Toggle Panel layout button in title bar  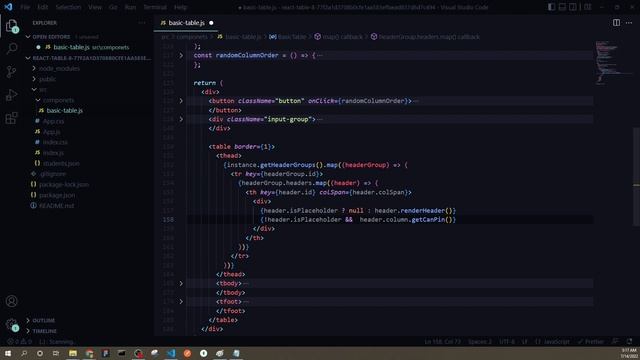tap(562, 7)
